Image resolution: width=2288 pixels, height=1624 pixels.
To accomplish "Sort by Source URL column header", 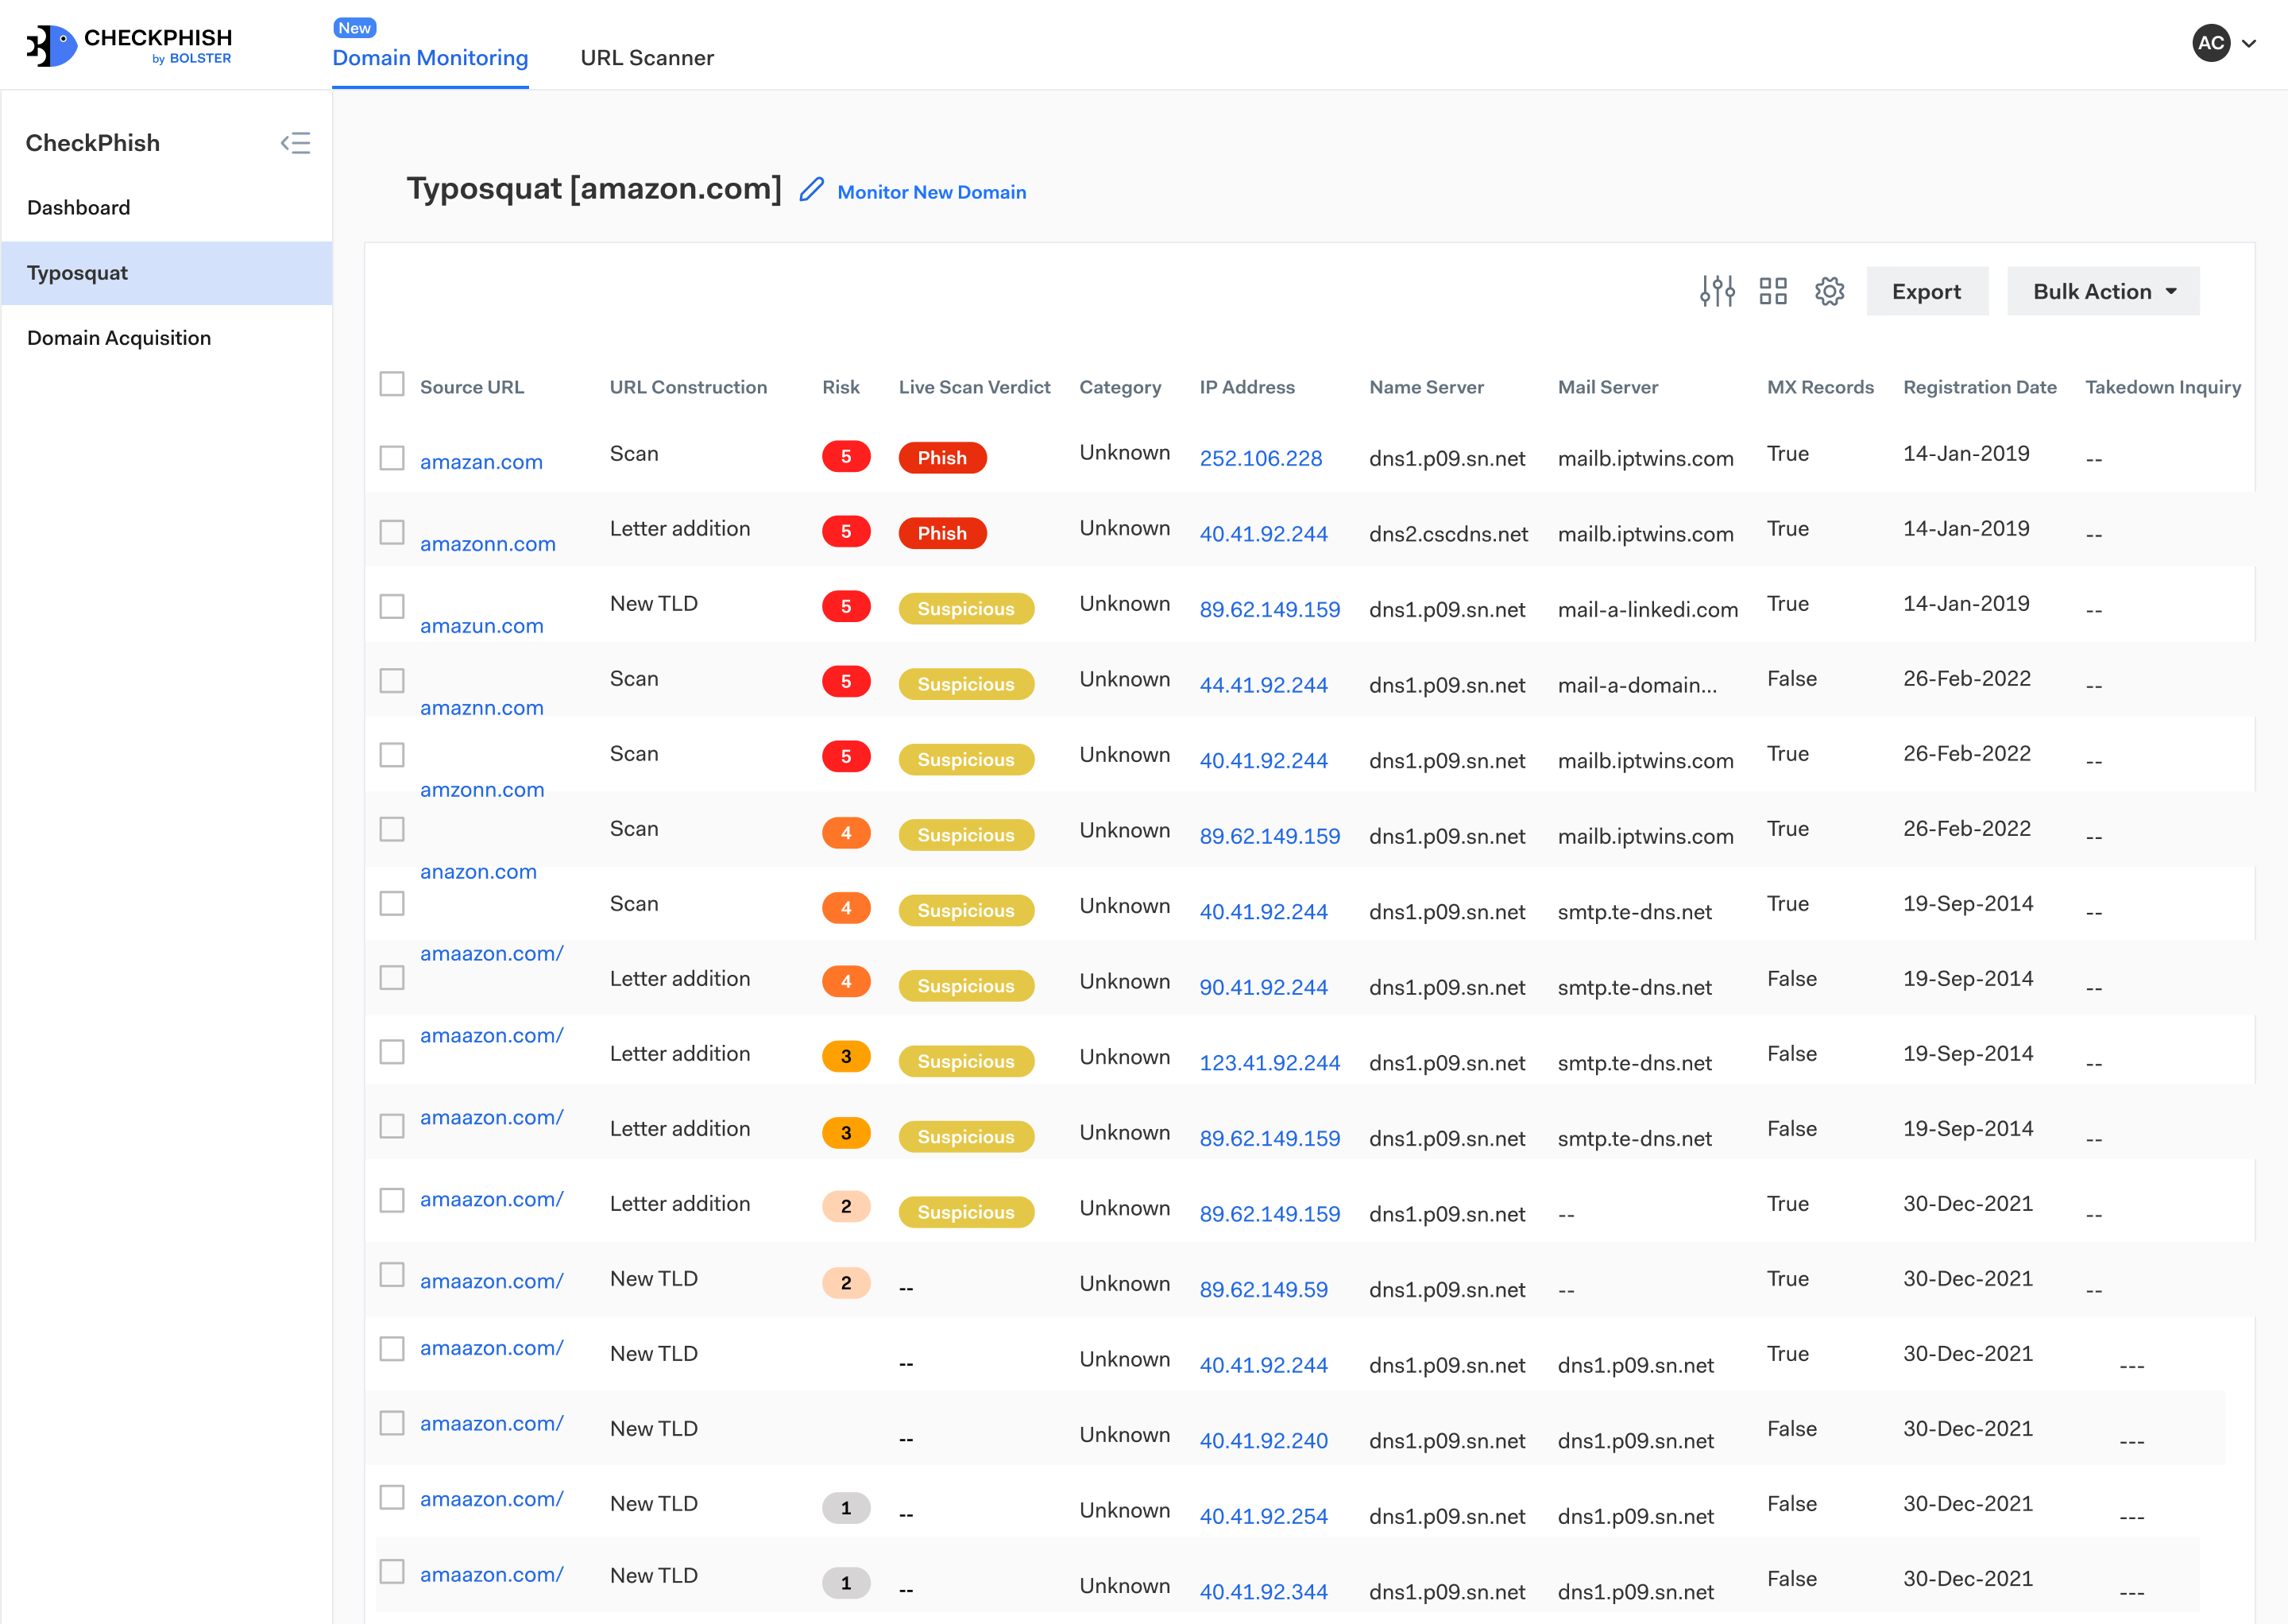I will [472, 387].
